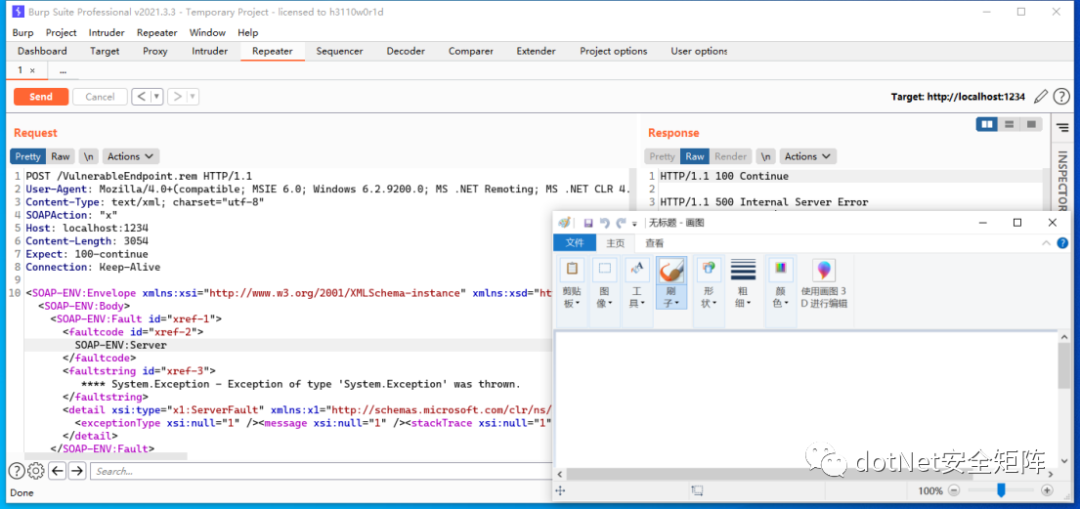
Task: Open the Project menu in menu bar
Action: [x=61, y=32]
